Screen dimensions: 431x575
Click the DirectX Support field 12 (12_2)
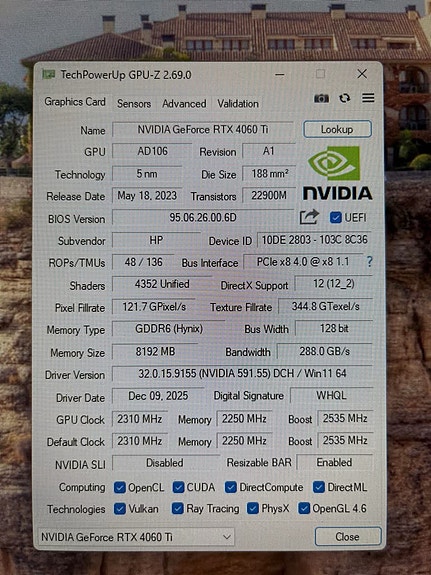333,283
